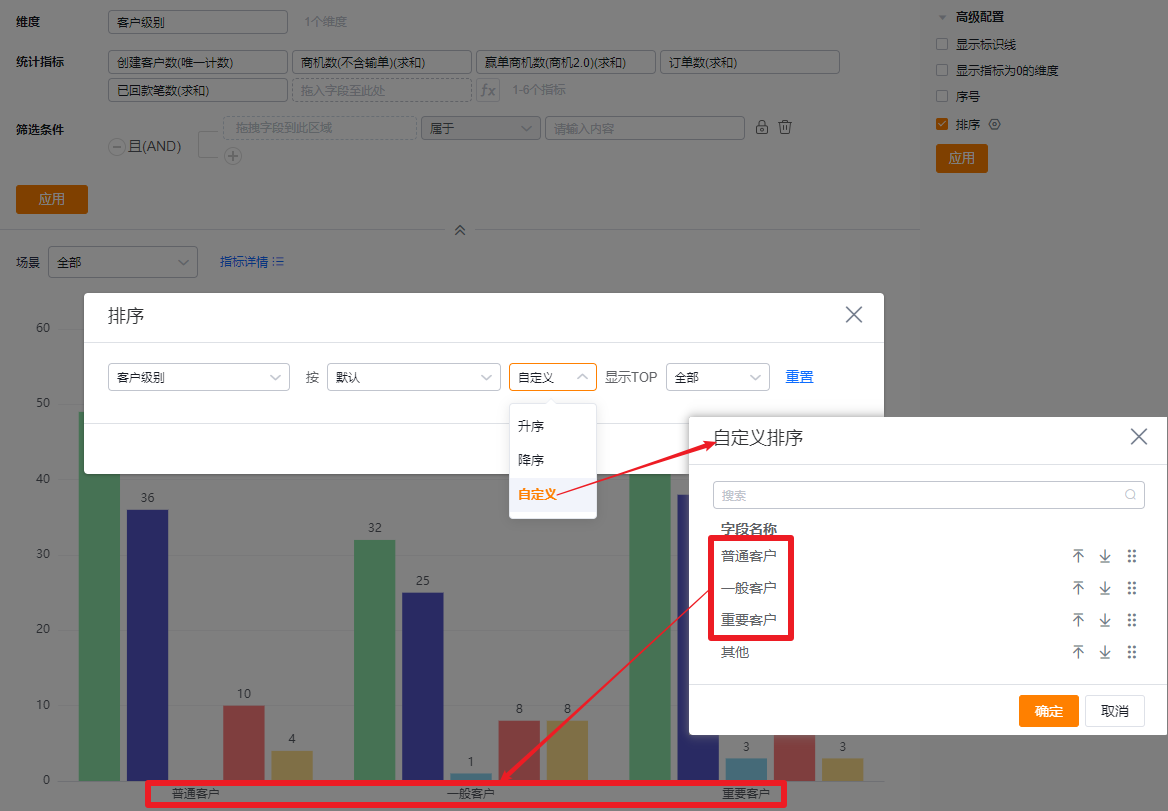The height and width of the screenshot is (811, 1168).
Task: Enable 显示指标为0的维度 checkbox
Action: [x=942, y=70]
